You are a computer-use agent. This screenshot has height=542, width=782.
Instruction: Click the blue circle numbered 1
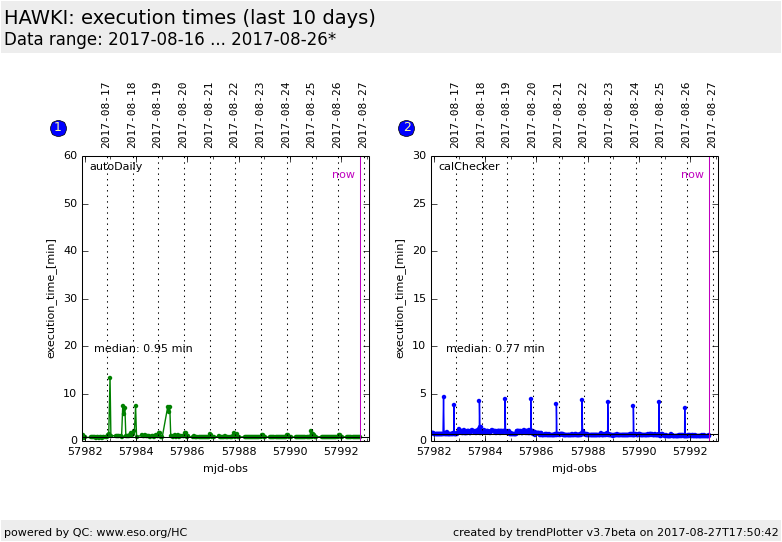click(58, 128)
